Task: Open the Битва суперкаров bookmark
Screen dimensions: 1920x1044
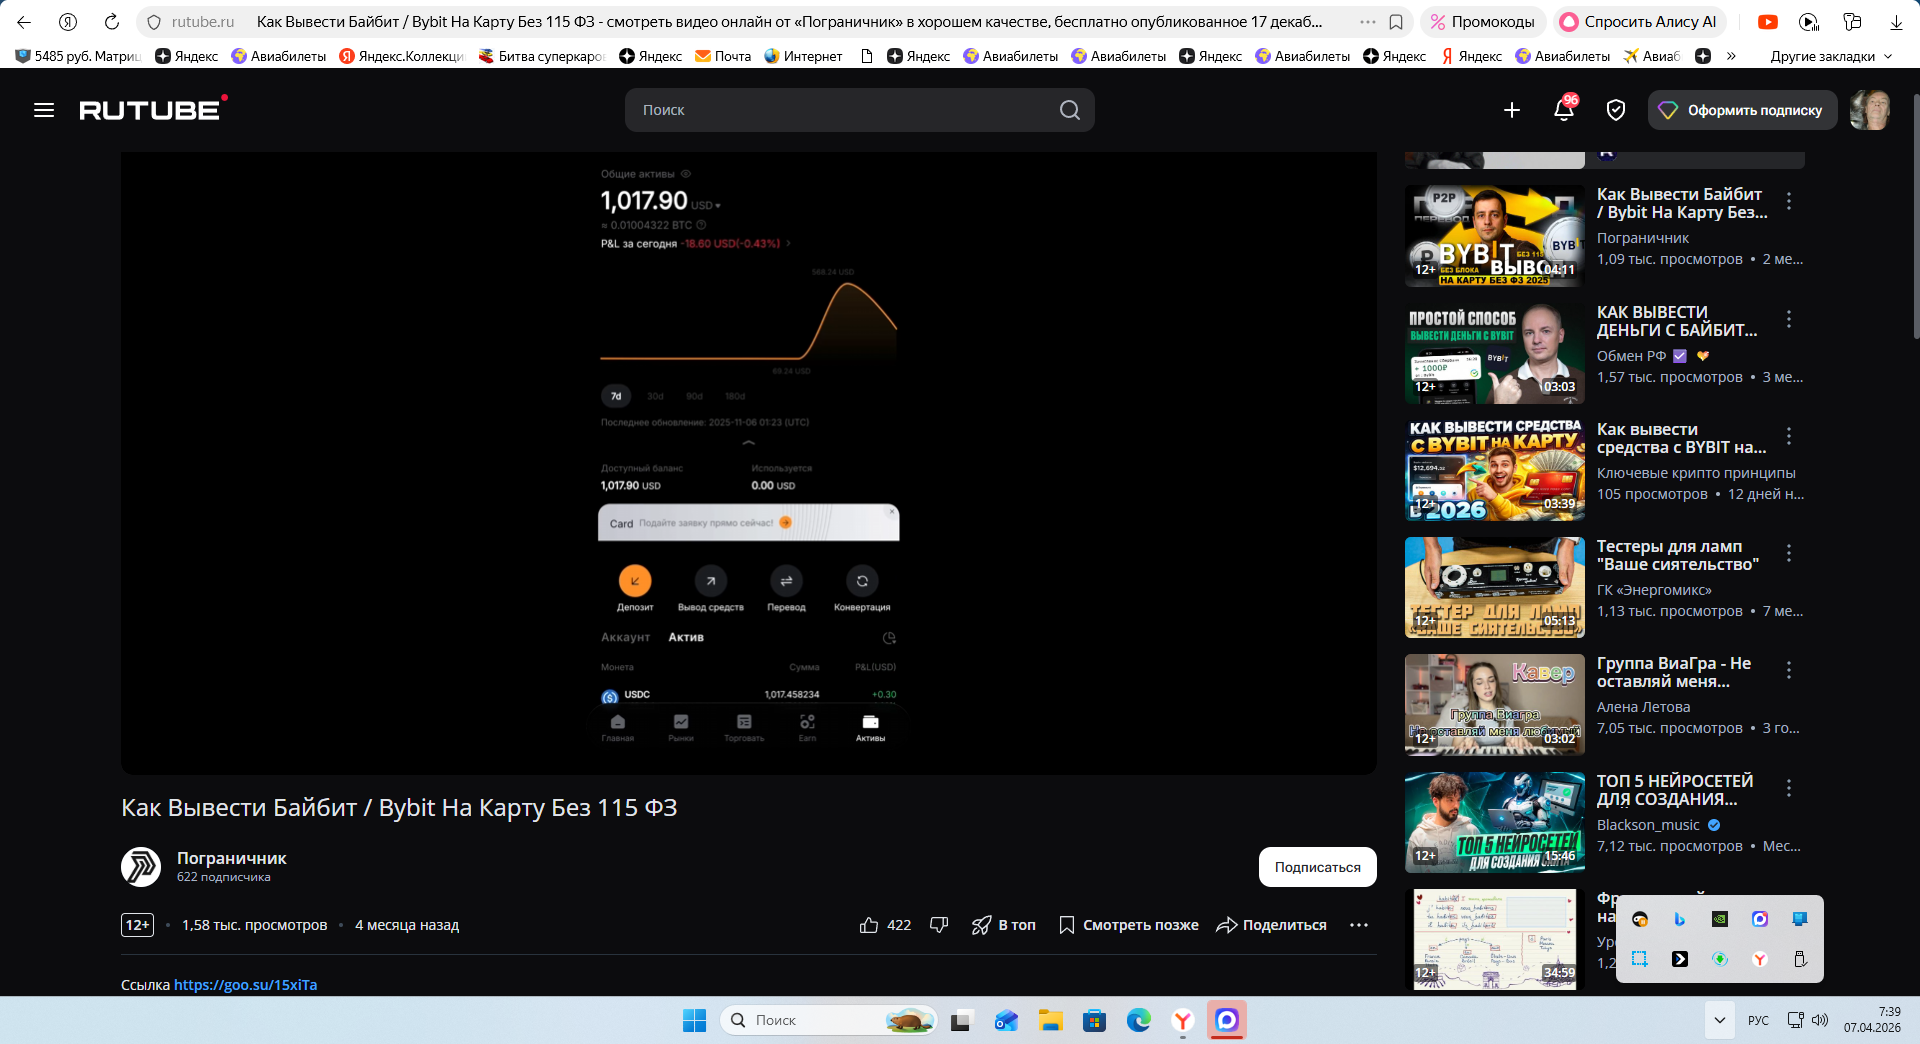Action: [541, 56]
